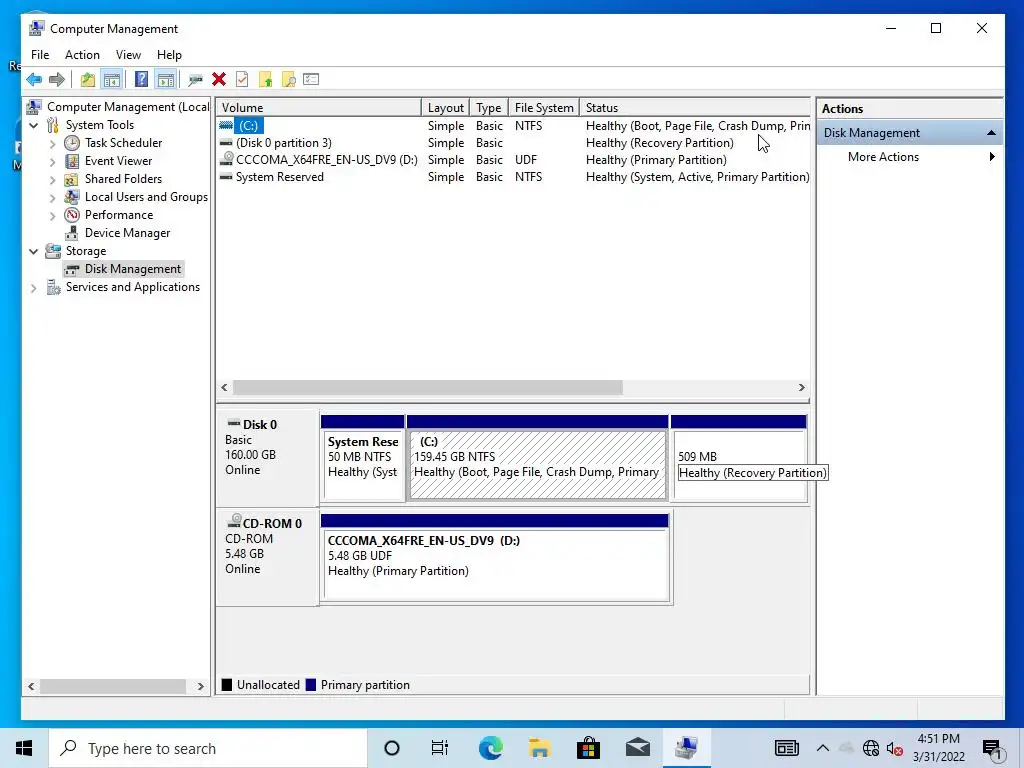Click the red X Delete icon
Viewport: 1024px width, 768px height.
tap(219, 80)
